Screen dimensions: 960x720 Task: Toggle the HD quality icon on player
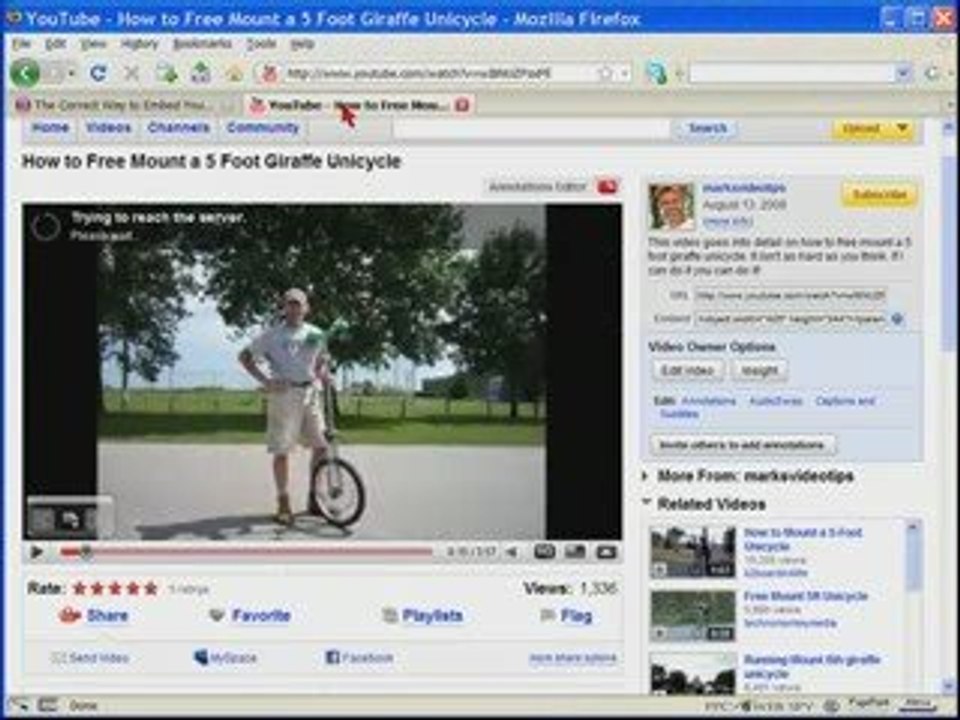click(x=544, y=552)
